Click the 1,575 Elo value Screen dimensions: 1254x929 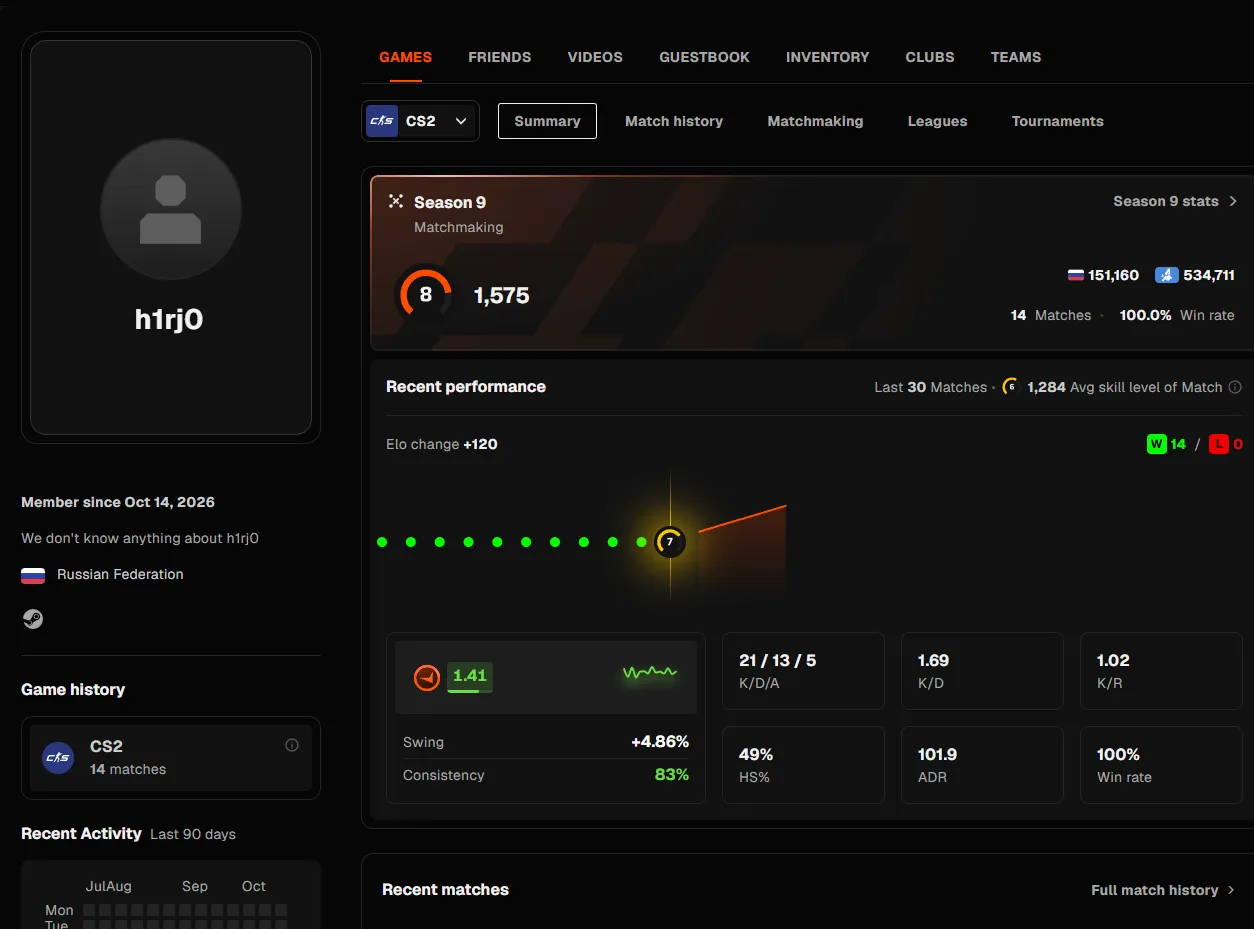[502, 295]
